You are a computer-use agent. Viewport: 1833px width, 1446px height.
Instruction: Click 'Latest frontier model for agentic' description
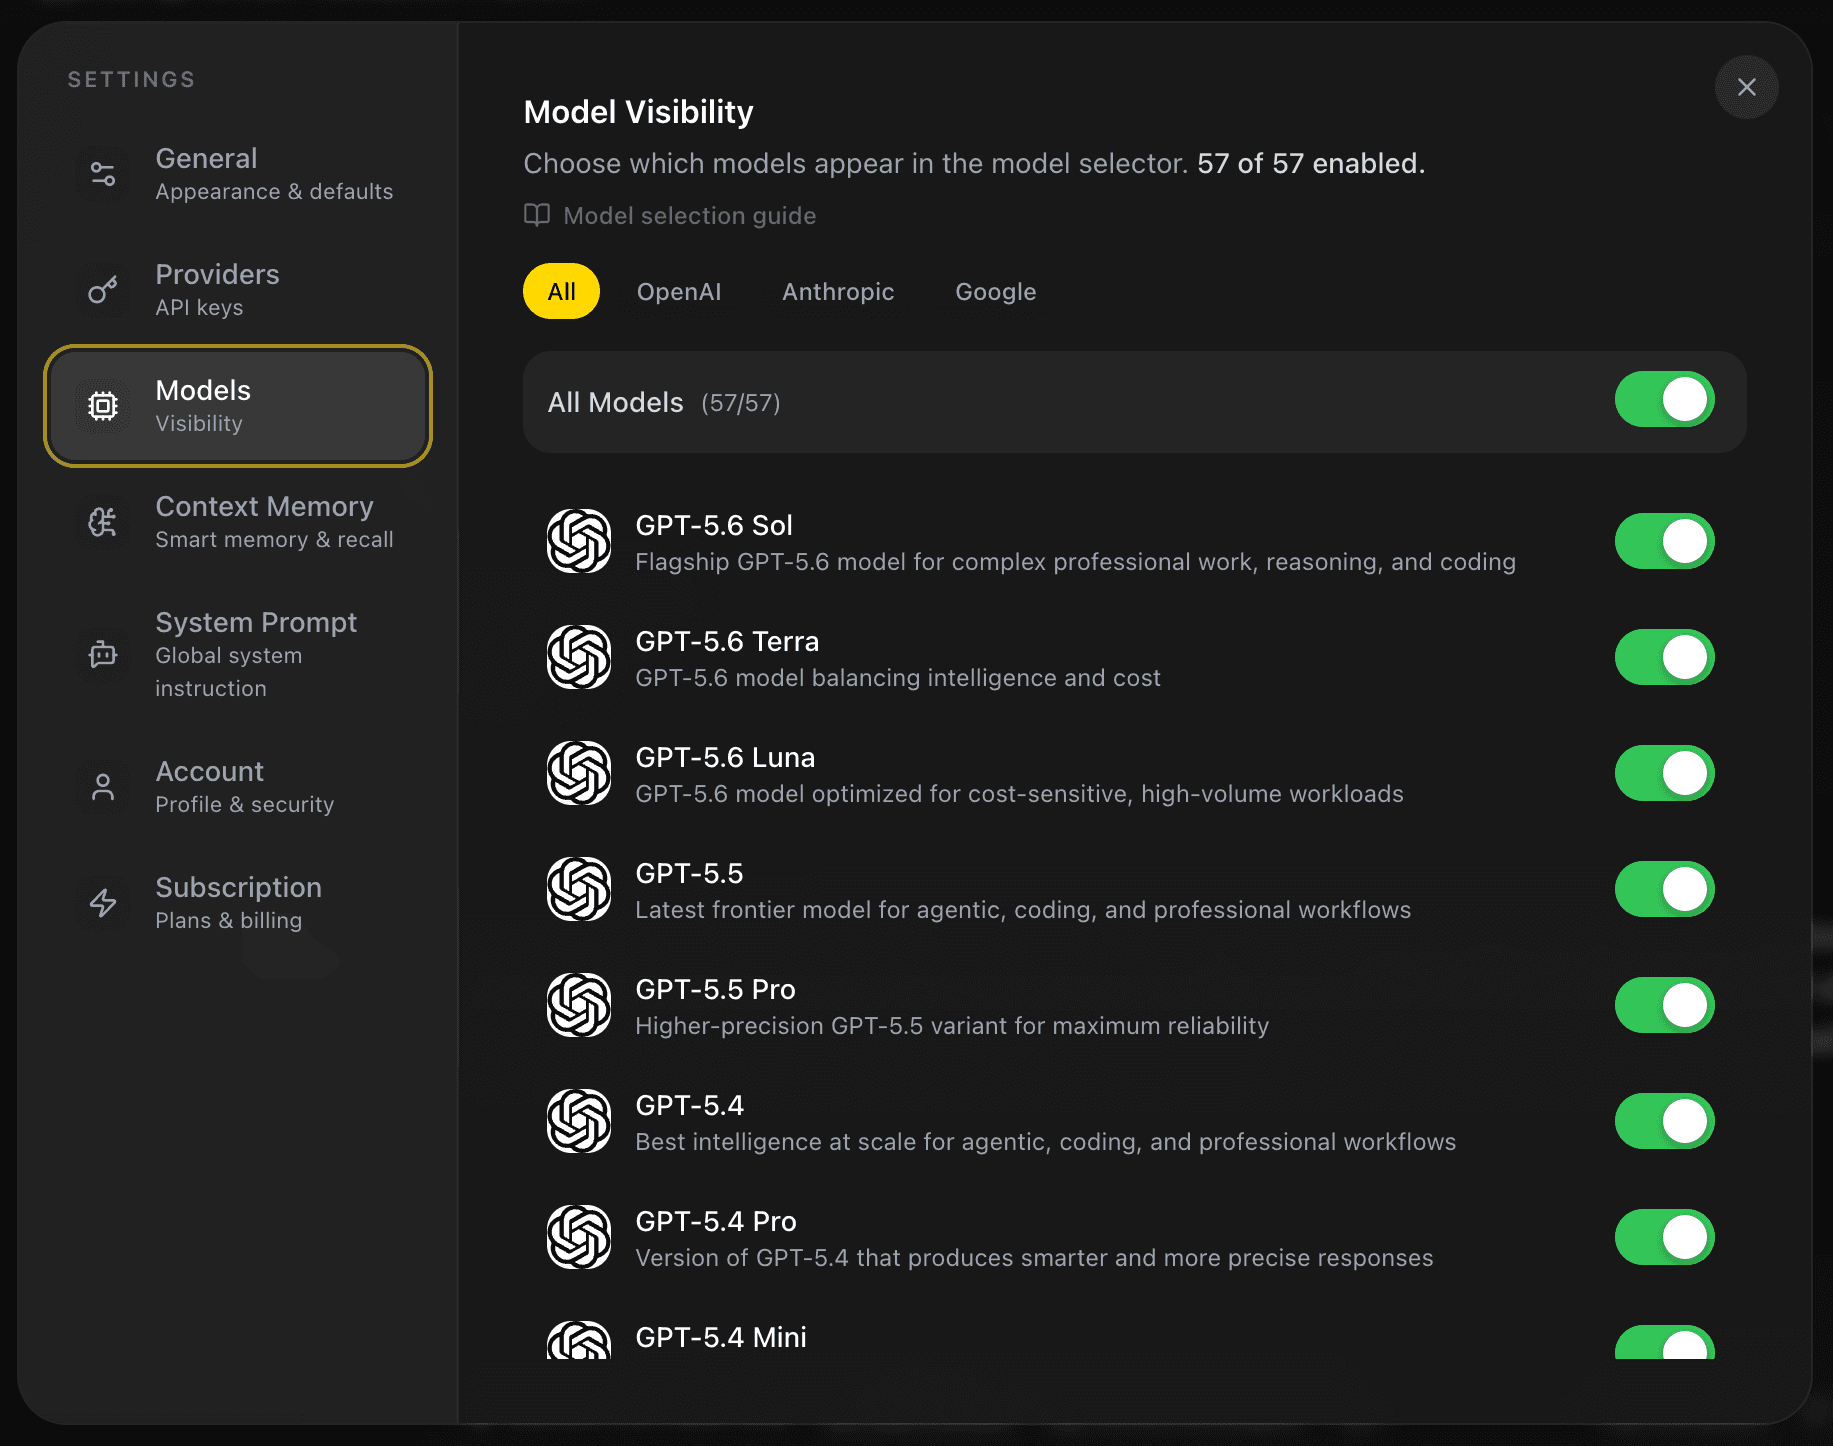pyautogui.click(x=1023, y=909)
